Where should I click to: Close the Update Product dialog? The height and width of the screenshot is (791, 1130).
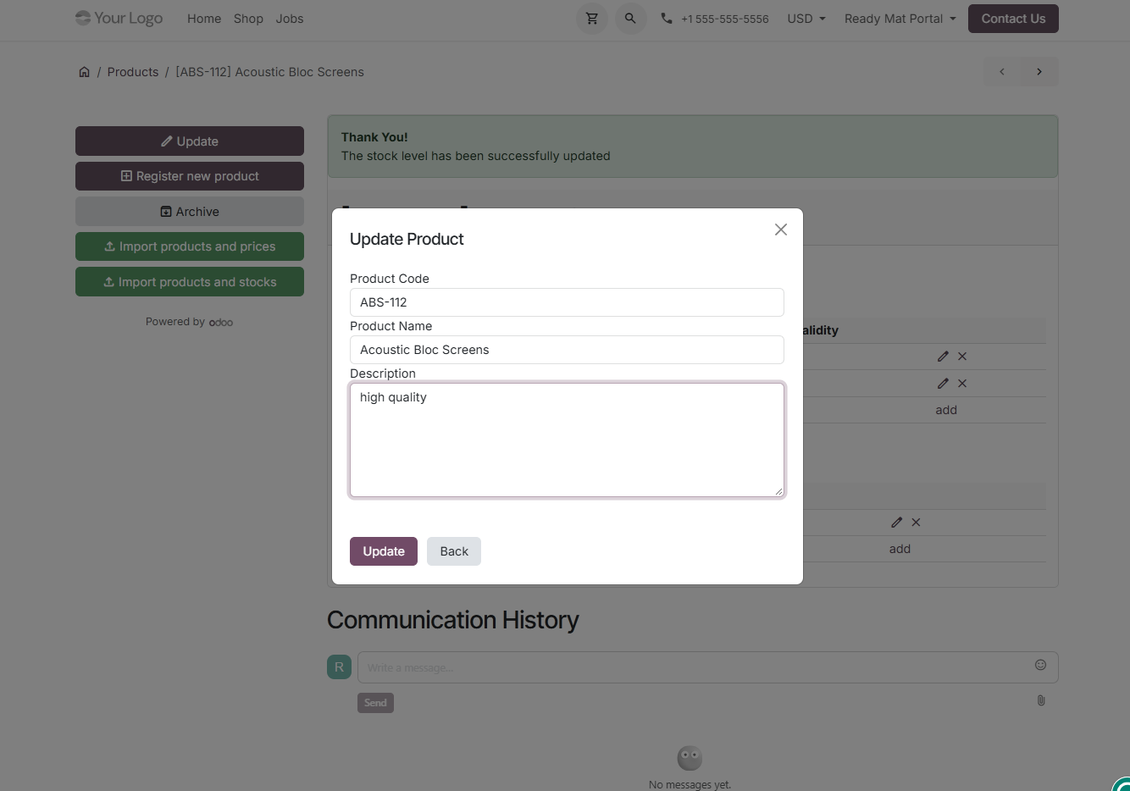(780, 230)
